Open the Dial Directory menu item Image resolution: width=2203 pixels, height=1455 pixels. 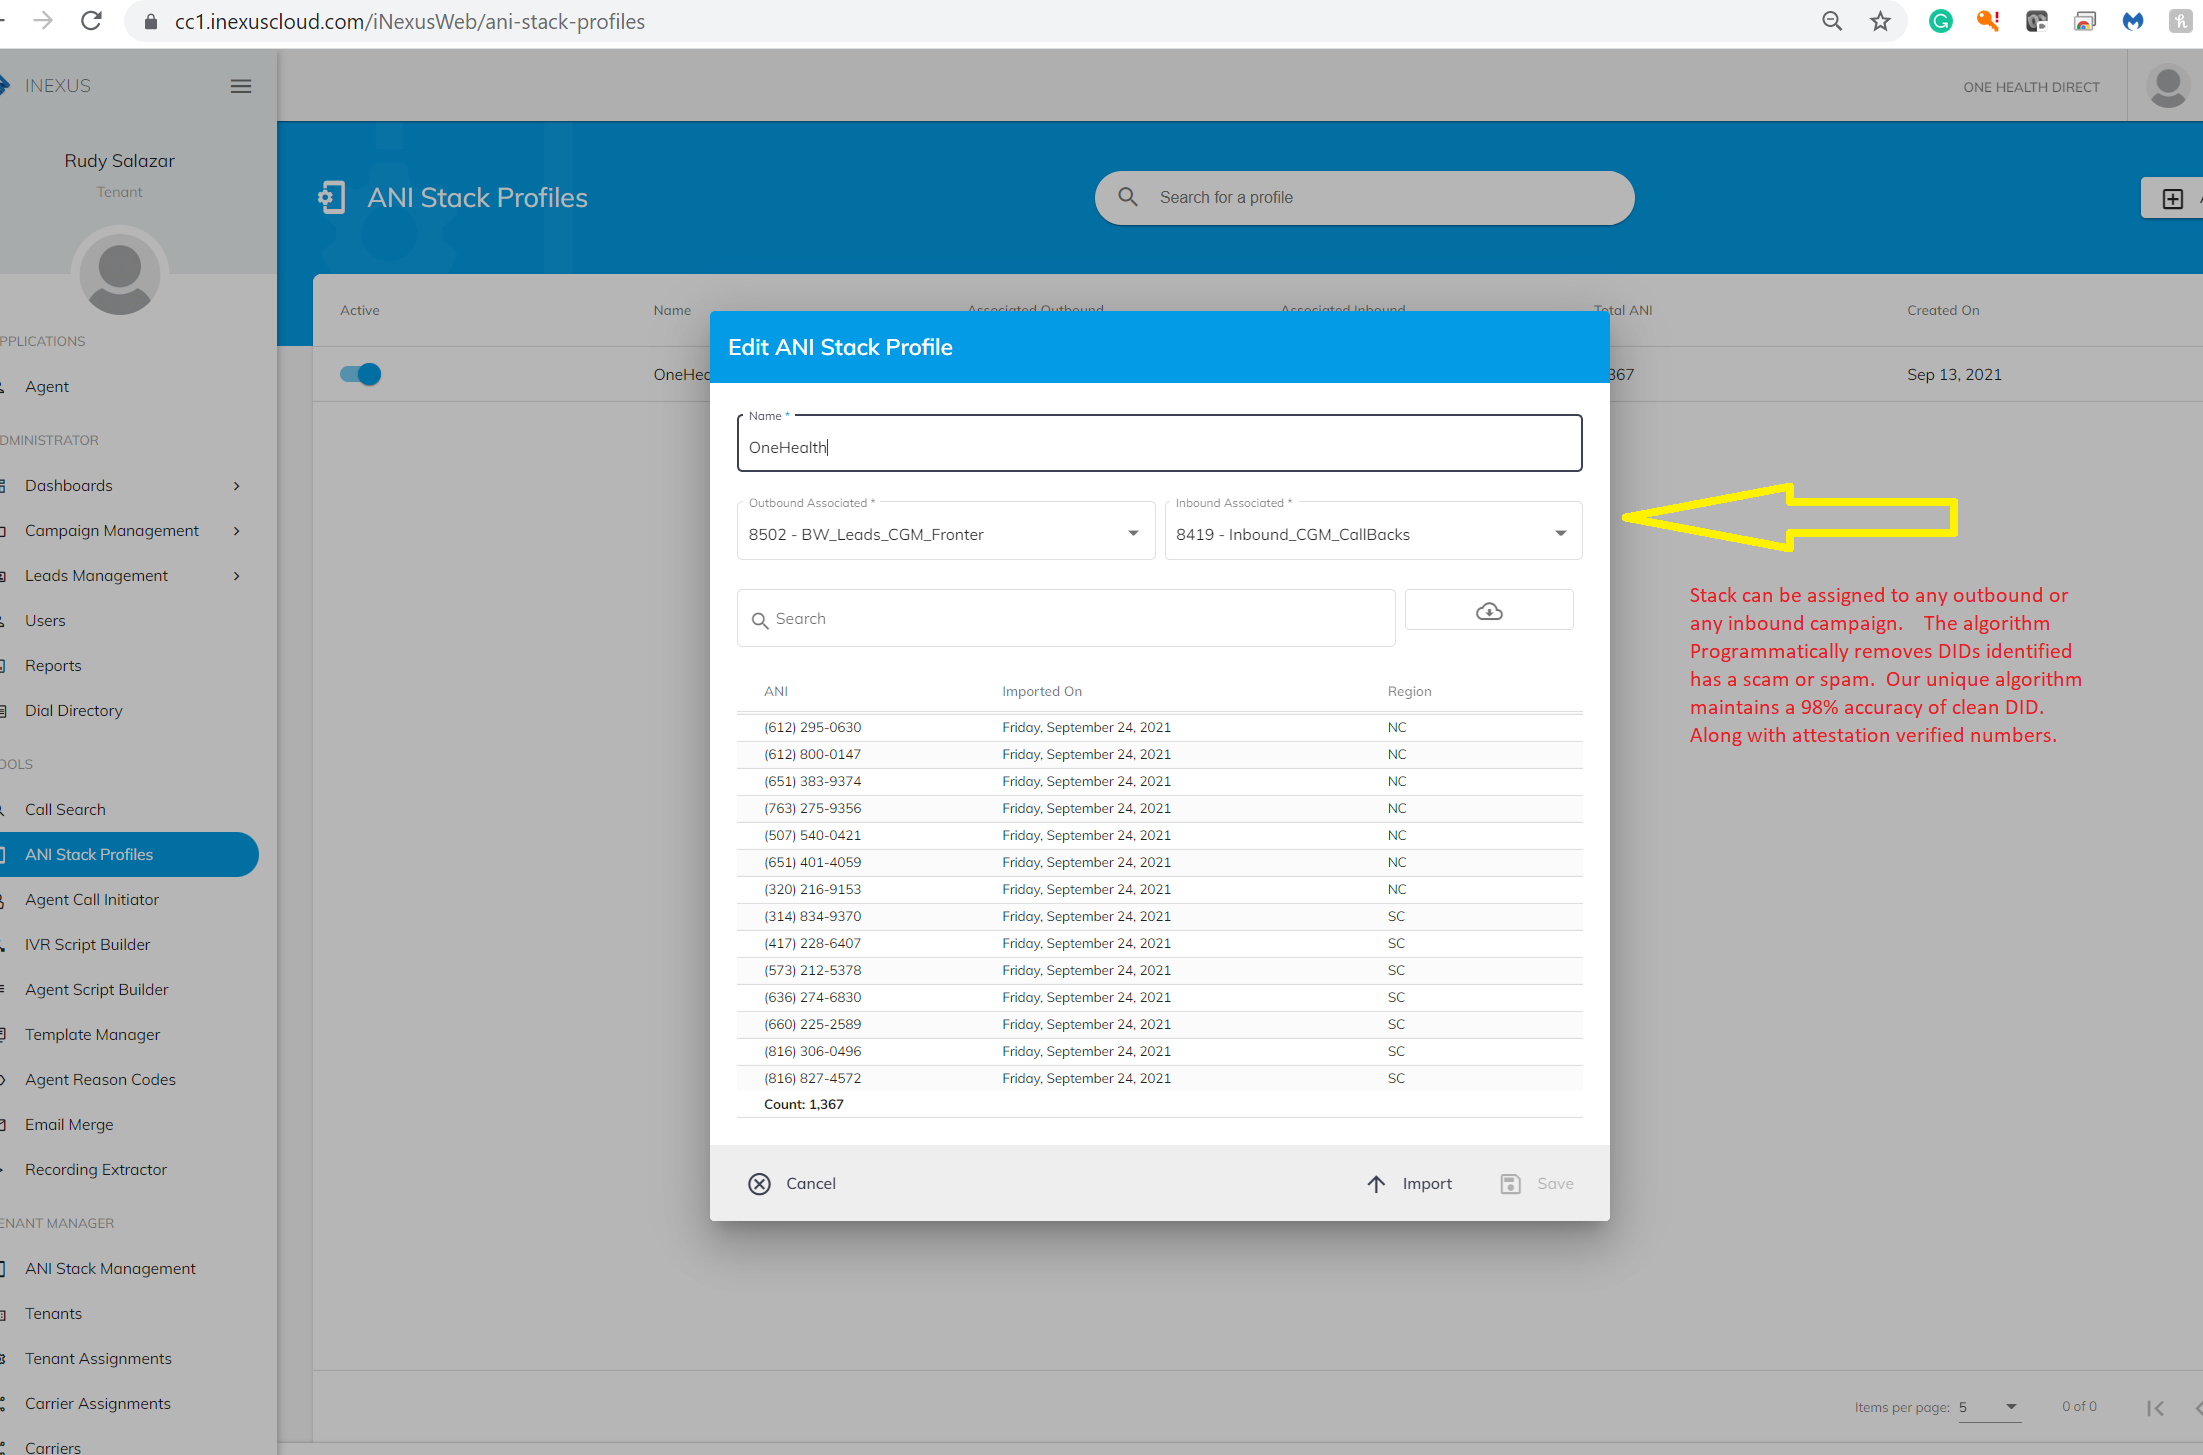click(x=74, y=710)
